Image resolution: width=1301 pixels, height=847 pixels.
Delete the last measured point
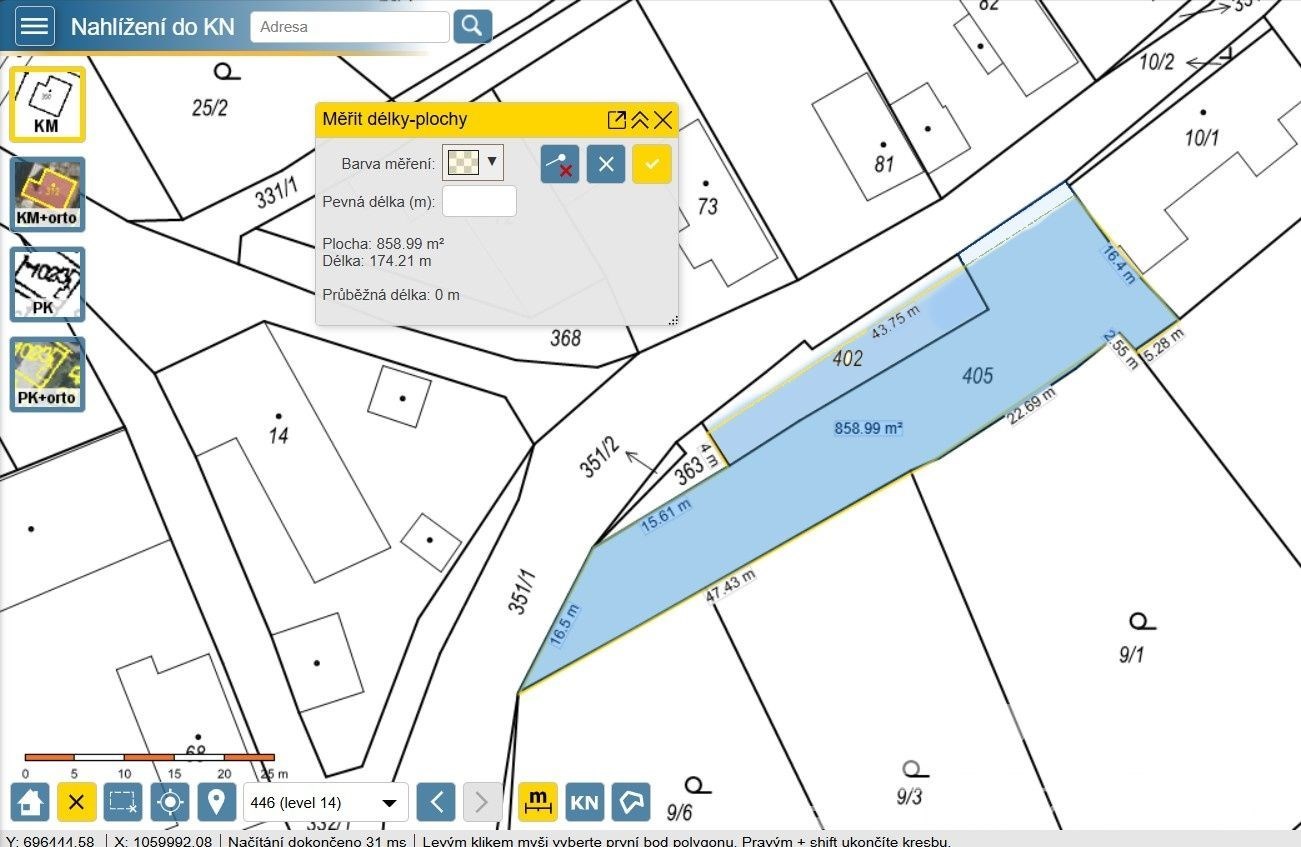click(560, 164)
